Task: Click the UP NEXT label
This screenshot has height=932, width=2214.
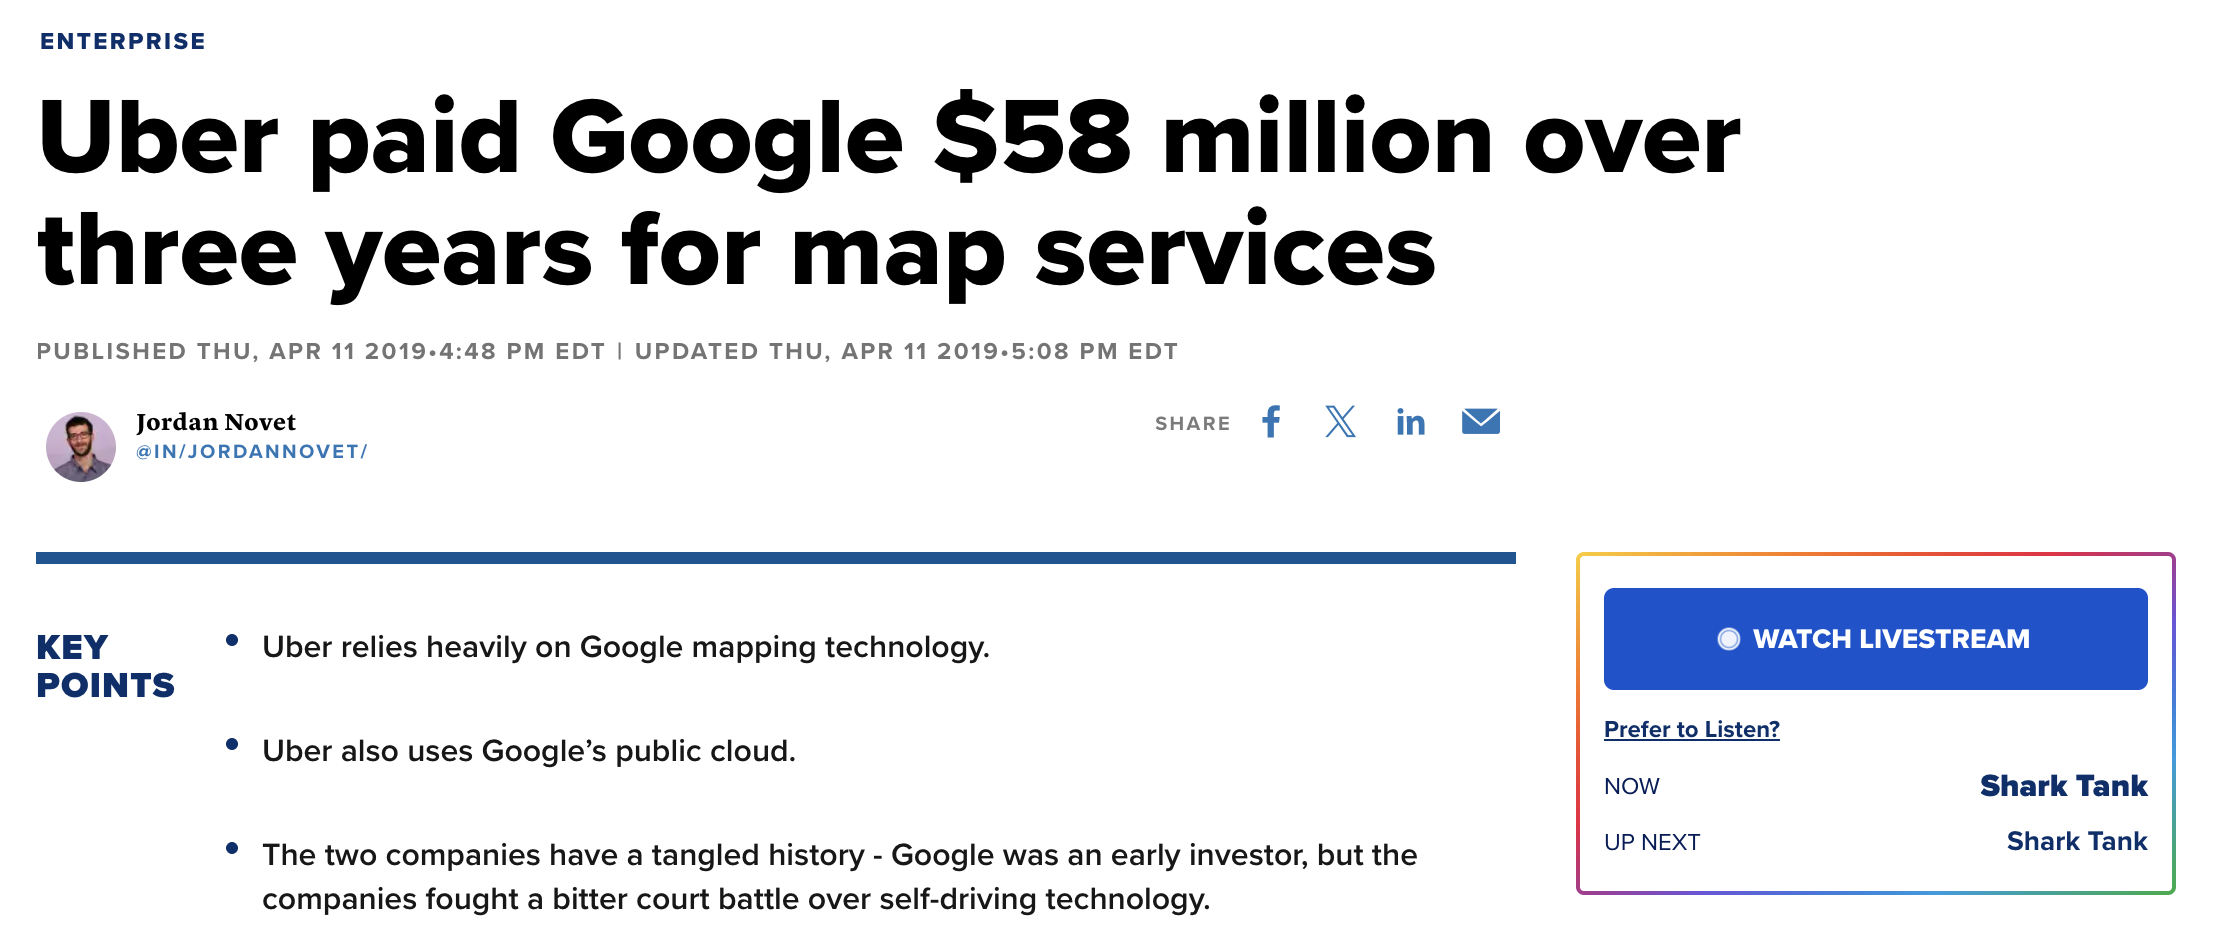Action: (1652, 842)
